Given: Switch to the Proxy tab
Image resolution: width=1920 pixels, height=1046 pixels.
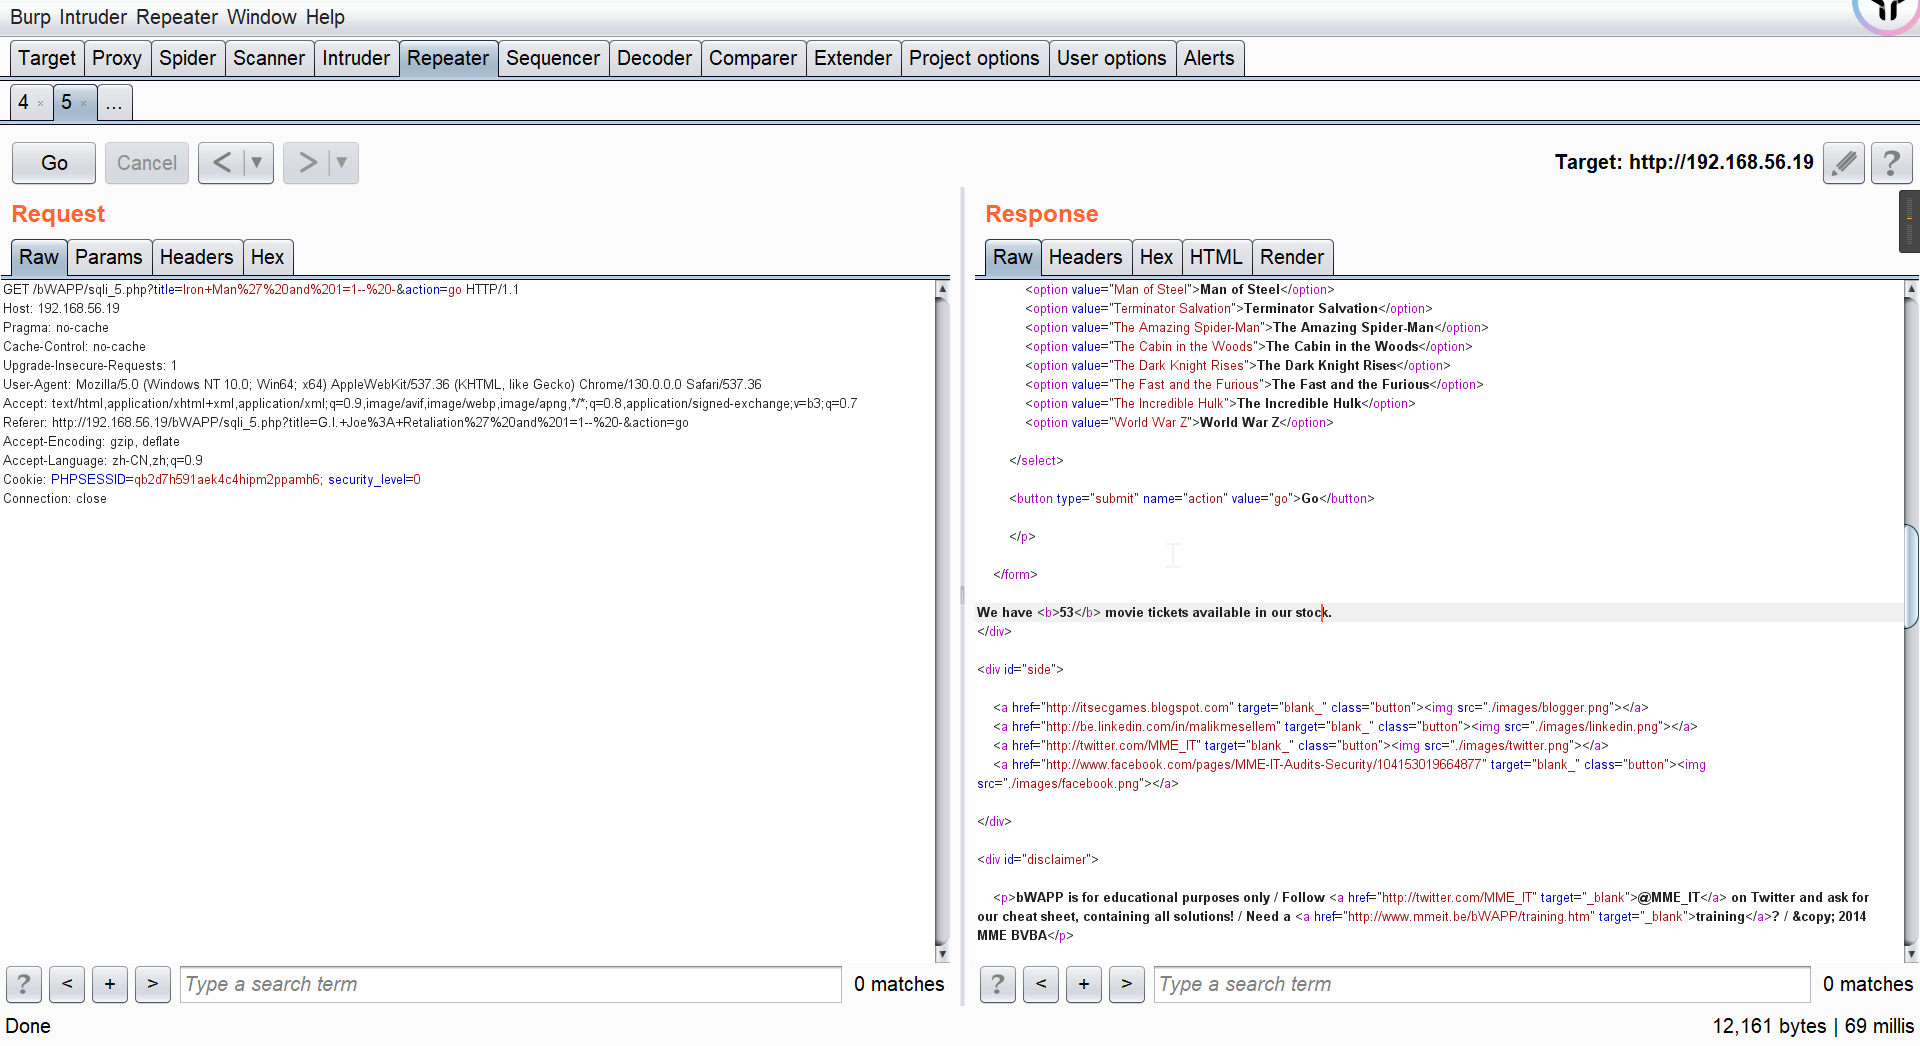Looking at the screenshot, I should coord(116,58).
